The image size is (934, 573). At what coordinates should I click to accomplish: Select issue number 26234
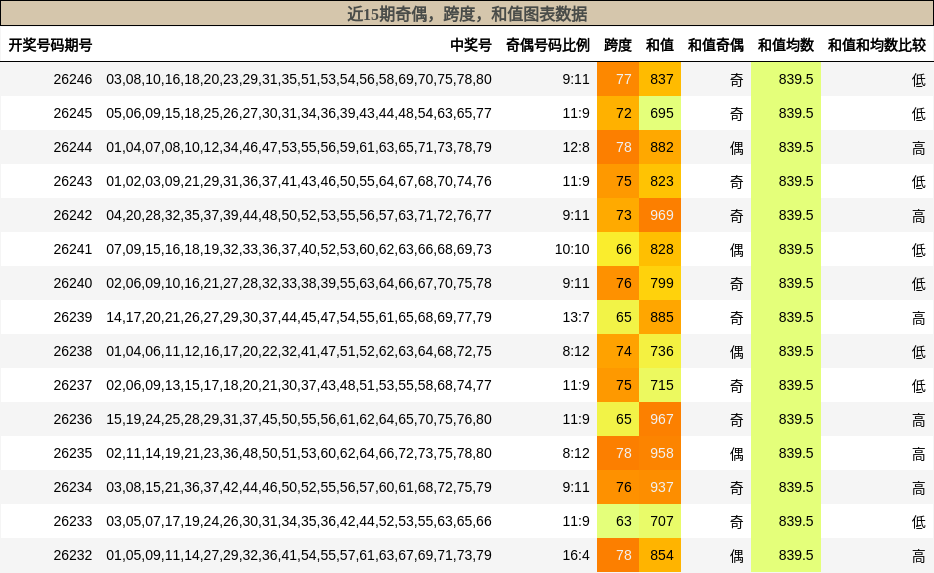[x=73, y=487]
